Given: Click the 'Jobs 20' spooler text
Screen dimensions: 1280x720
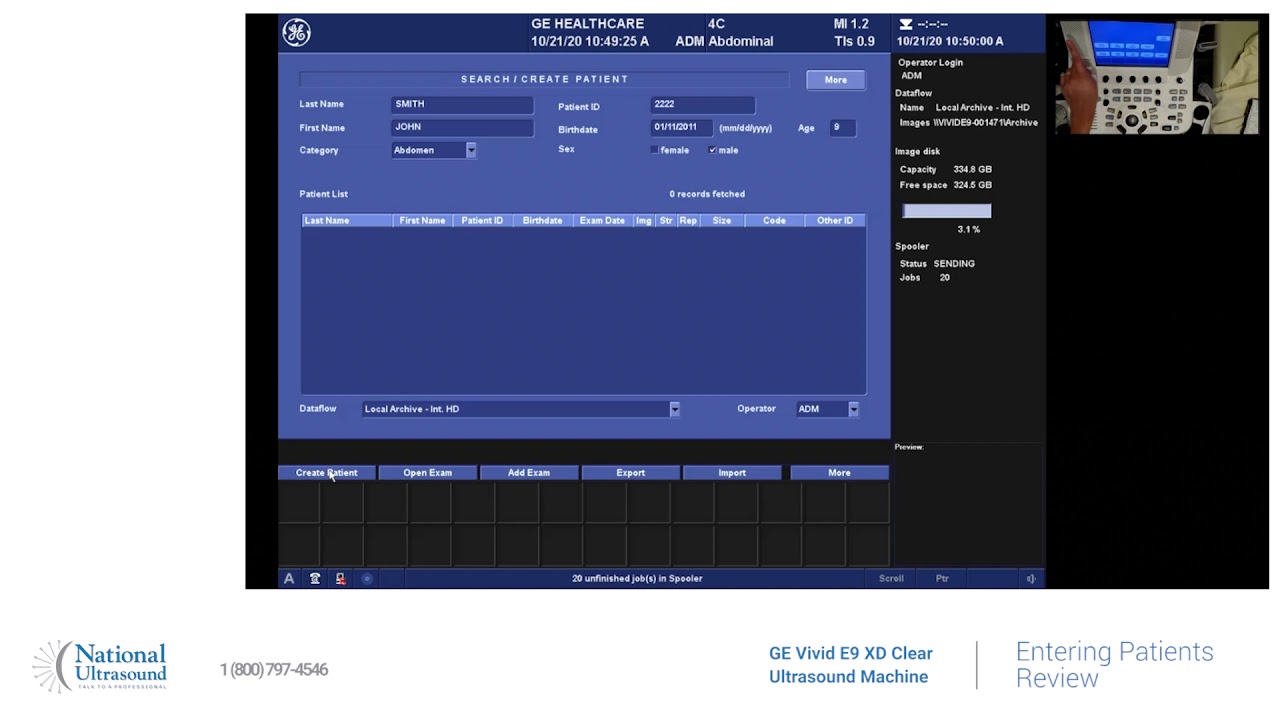Looking at the screenshot, I should (x=925, y=278).
